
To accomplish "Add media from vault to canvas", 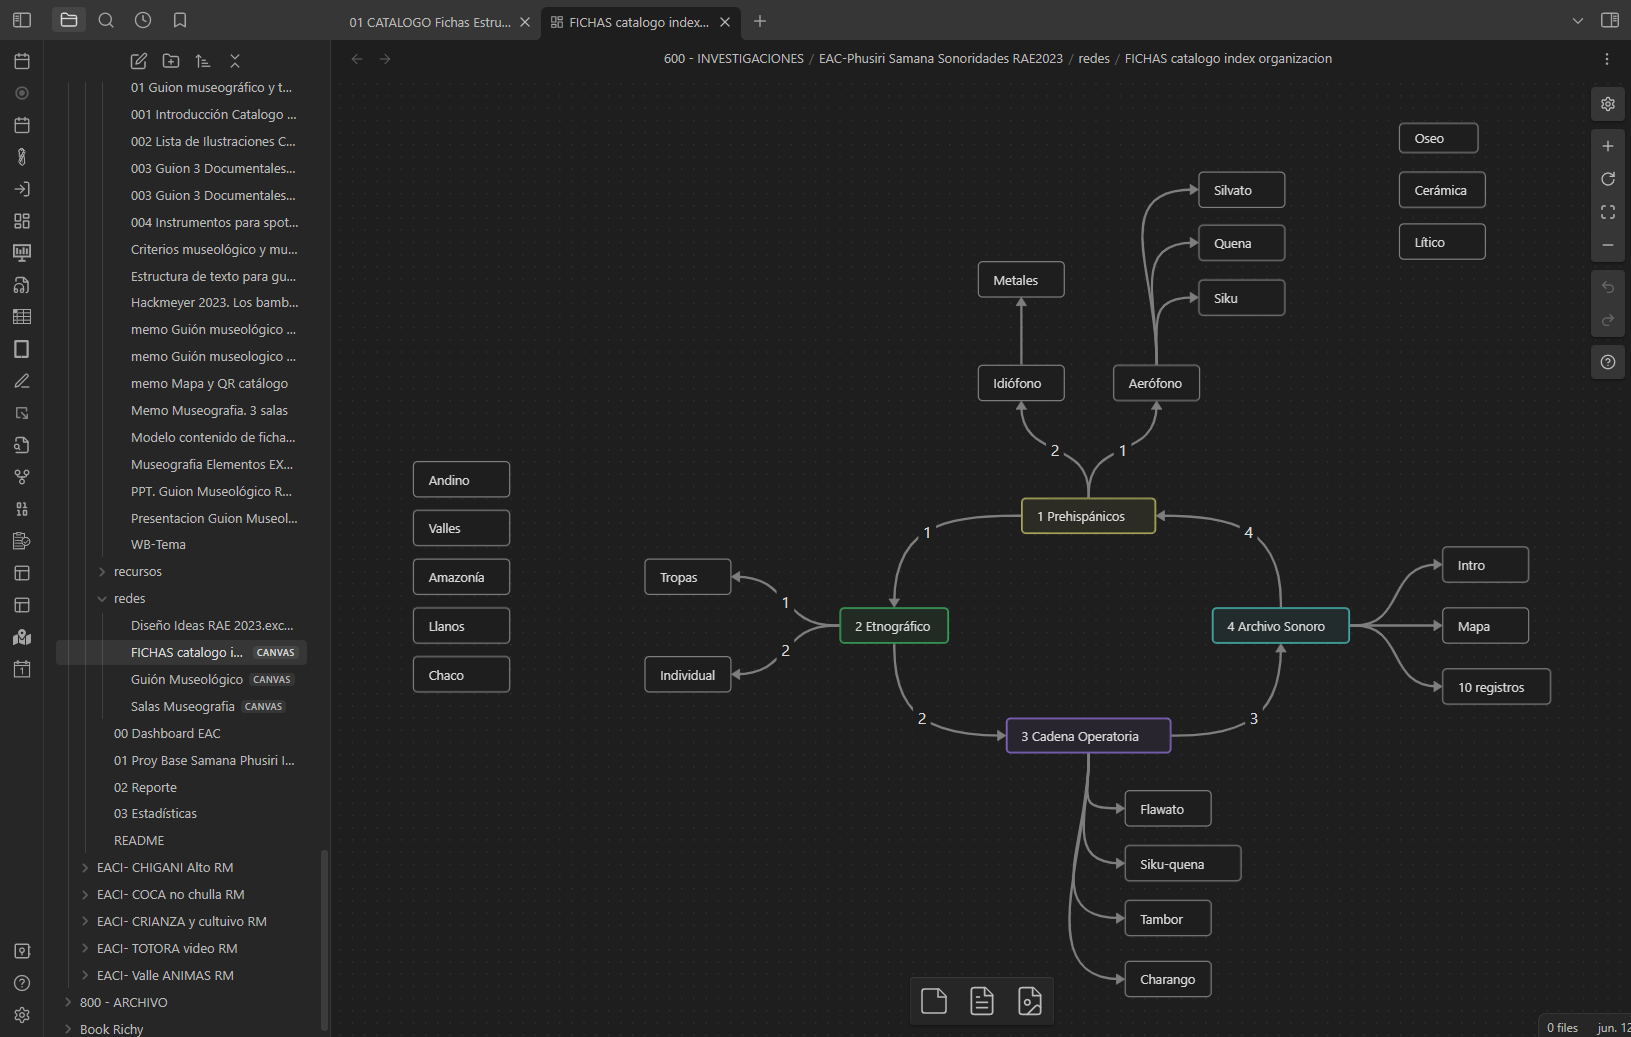I will coord(1030,1001).
